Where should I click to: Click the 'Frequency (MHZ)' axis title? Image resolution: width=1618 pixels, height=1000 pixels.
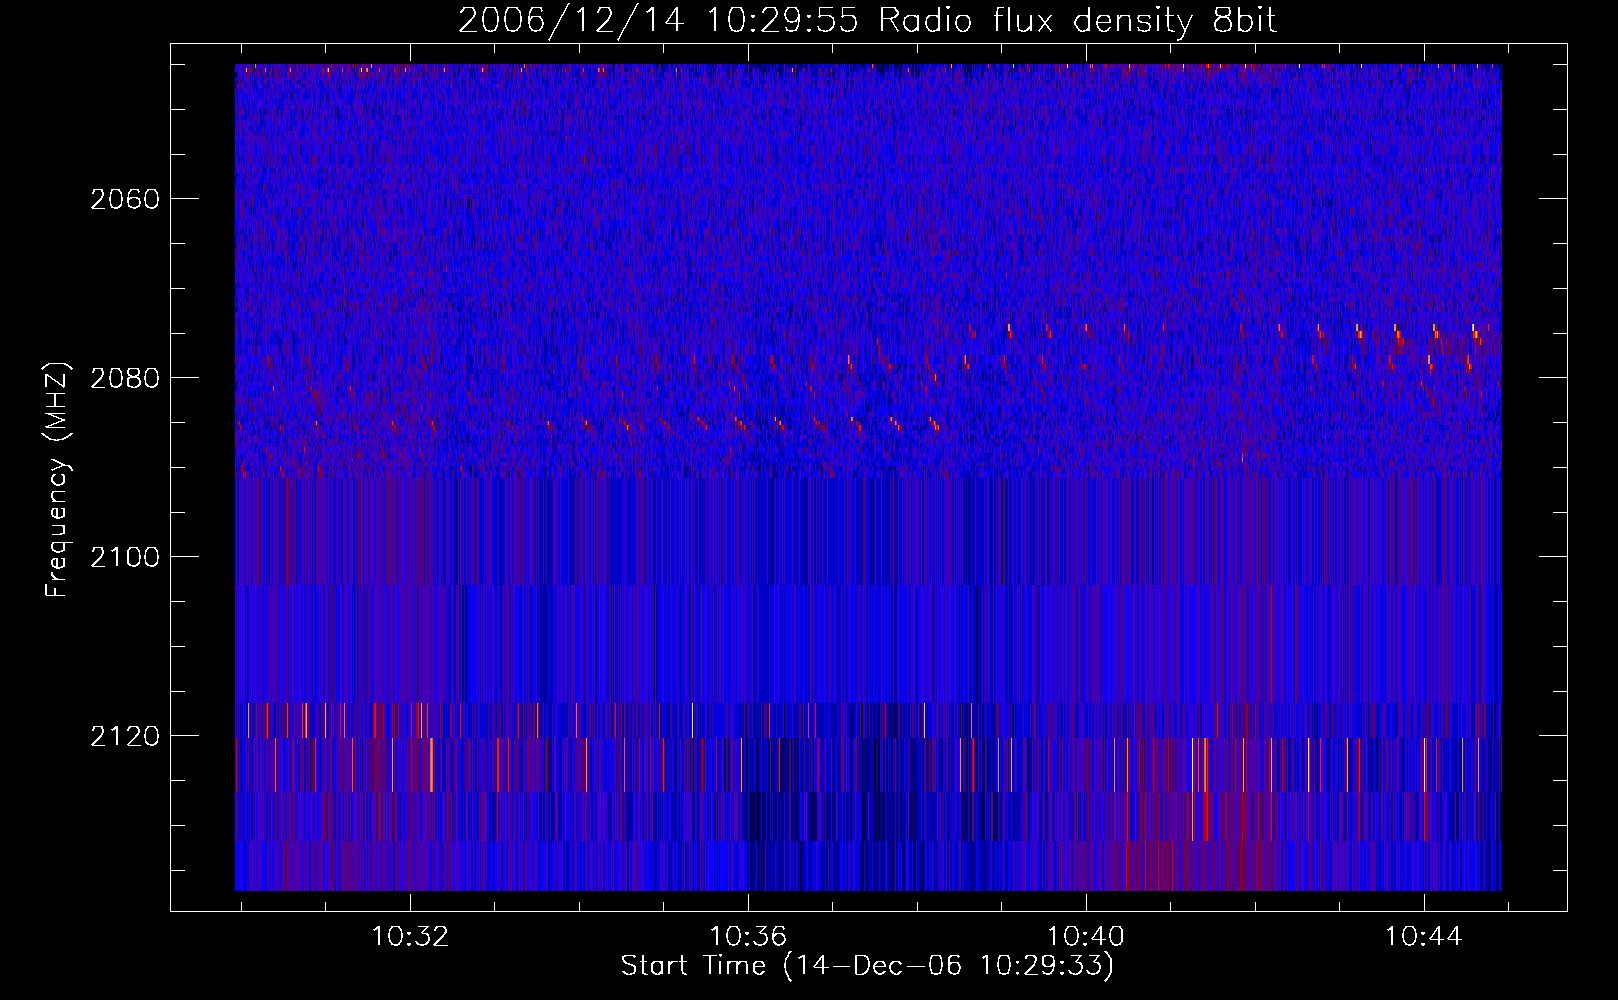(58, 480)
